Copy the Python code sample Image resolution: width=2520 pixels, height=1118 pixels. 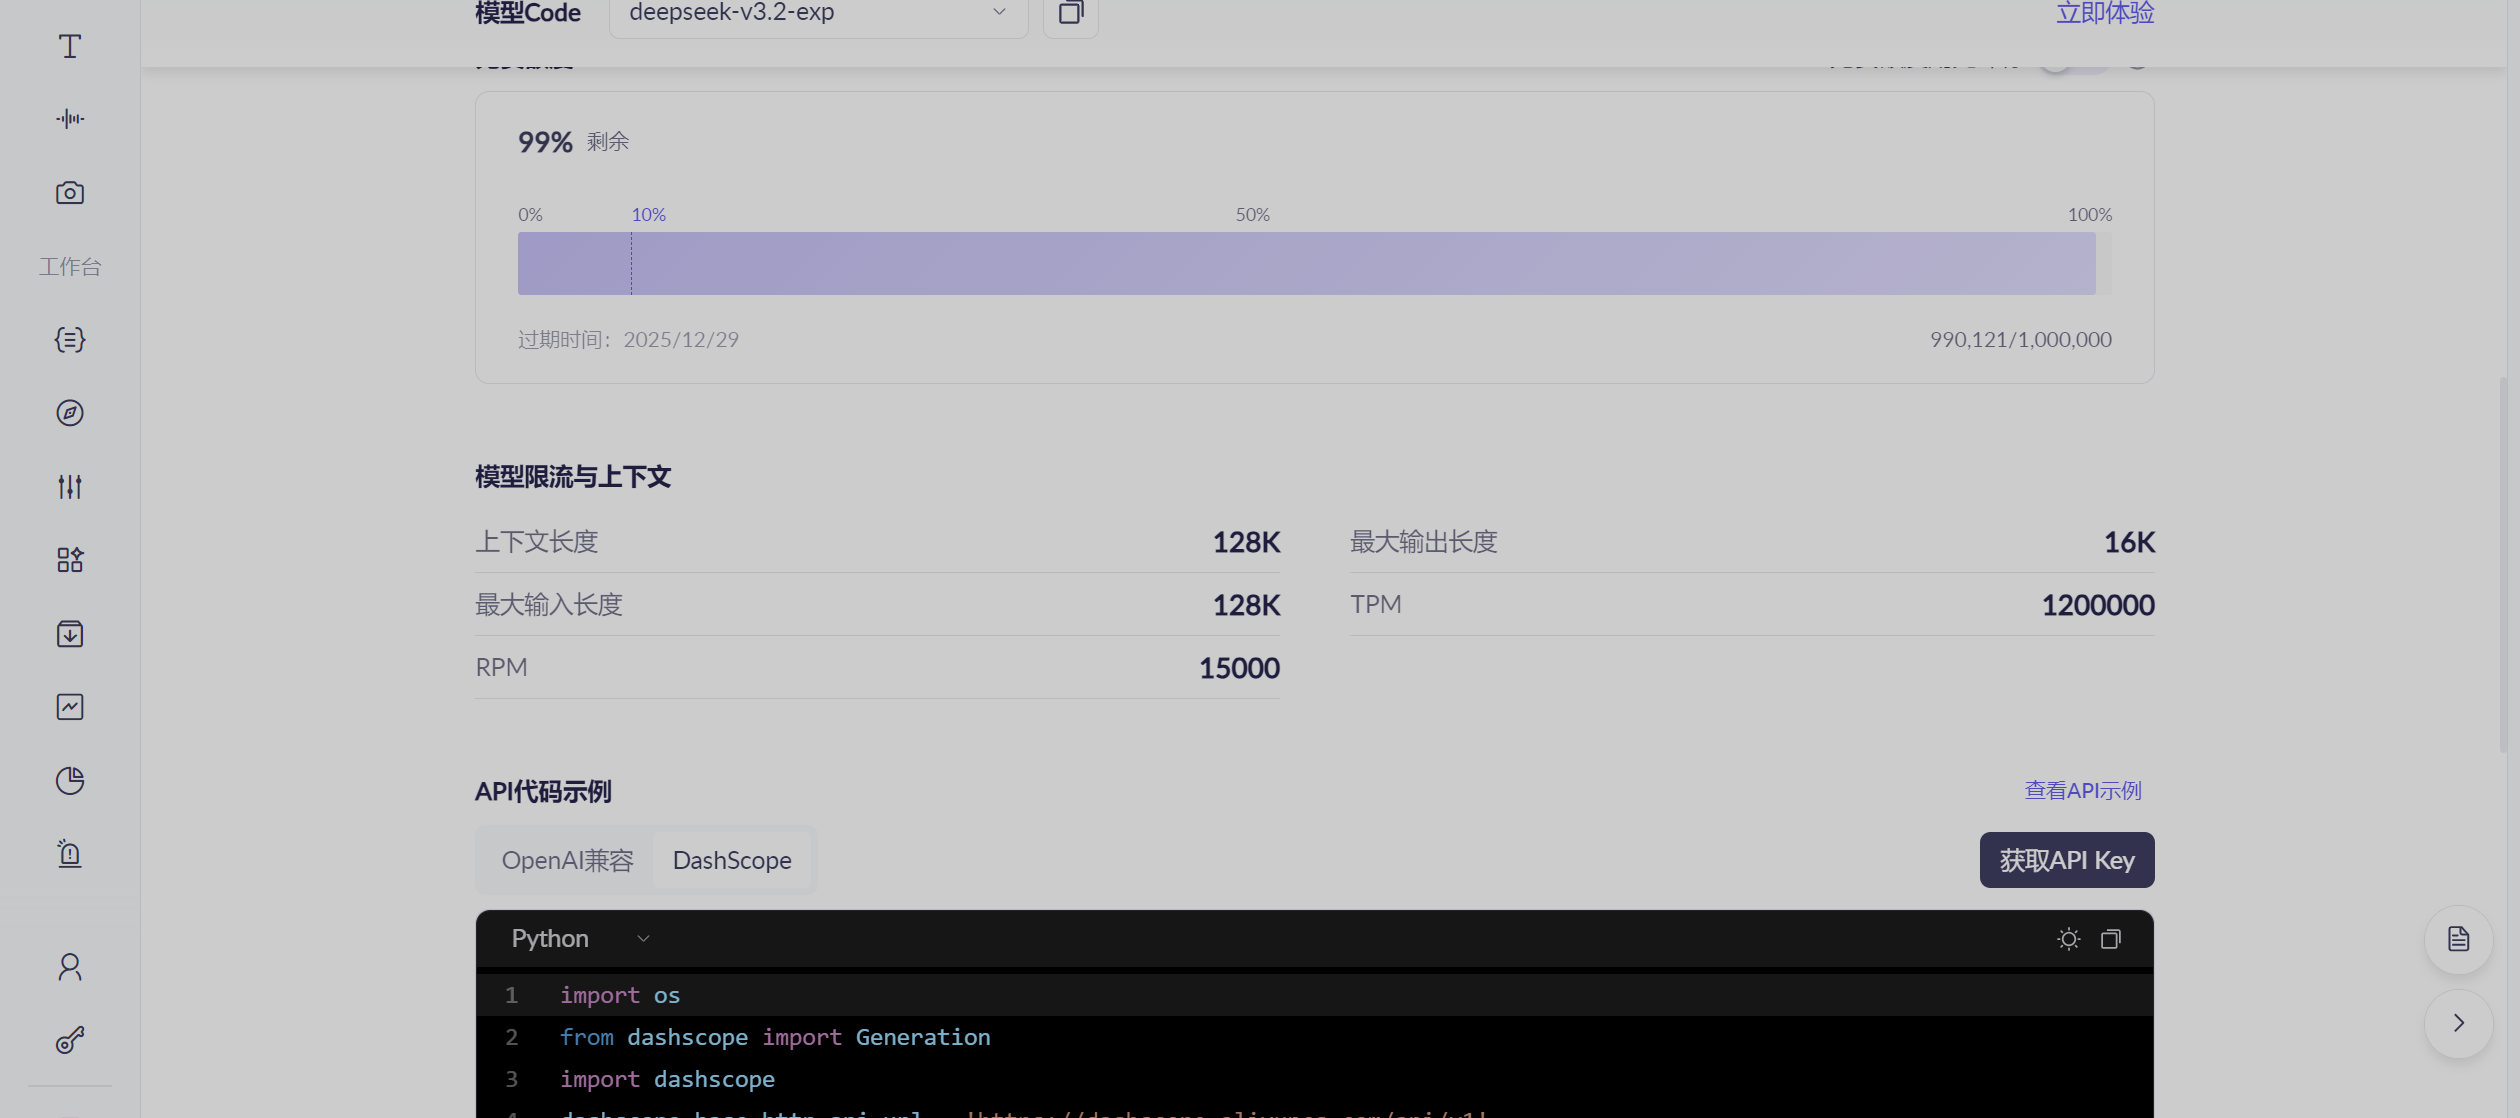[x=2110, y=939]
